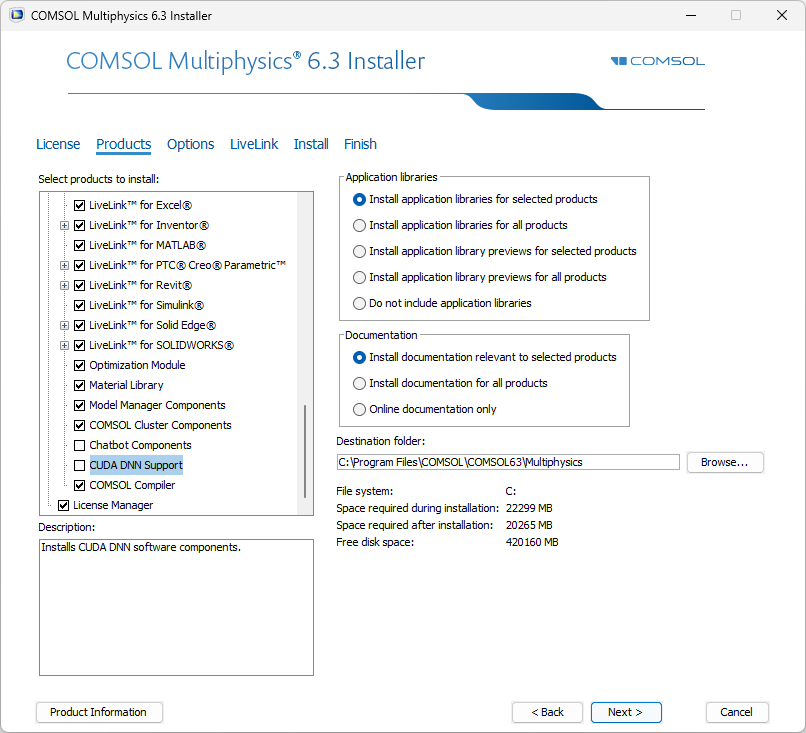806x733 pixels.
Task: Open the Products step tab
Action: coord(123,144)
